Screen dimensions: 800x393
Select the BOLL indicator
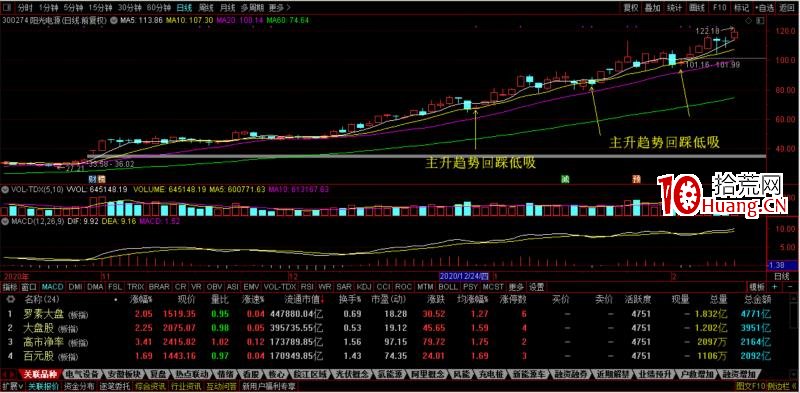coord(448,287)
